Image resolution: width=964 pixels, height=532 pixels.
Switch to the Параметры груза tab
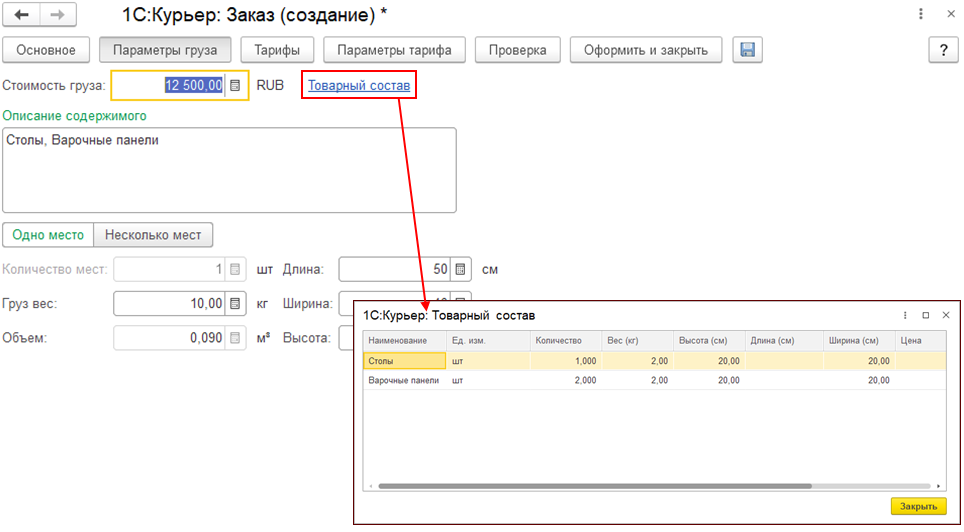(x=165, y=50)
